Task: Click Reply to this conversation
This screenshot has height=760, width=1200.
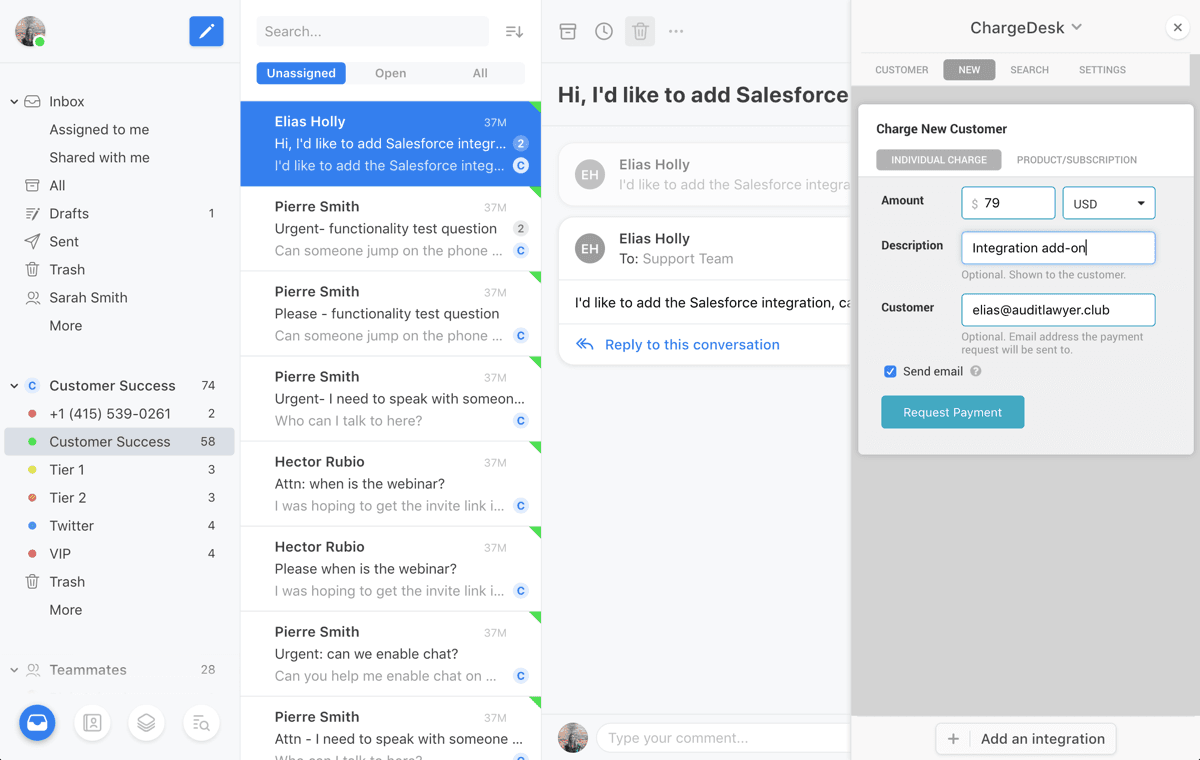Action: pos(690,344)
